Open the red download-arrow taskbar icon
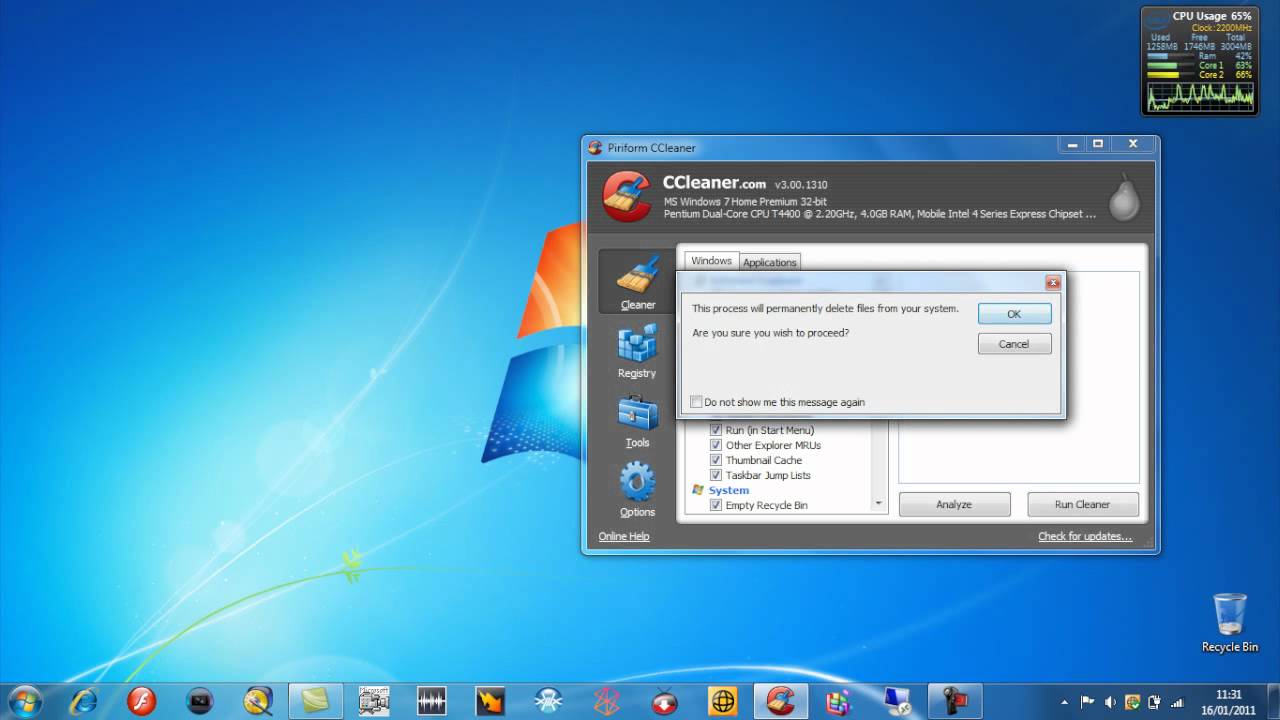 [x=665, y=701]
